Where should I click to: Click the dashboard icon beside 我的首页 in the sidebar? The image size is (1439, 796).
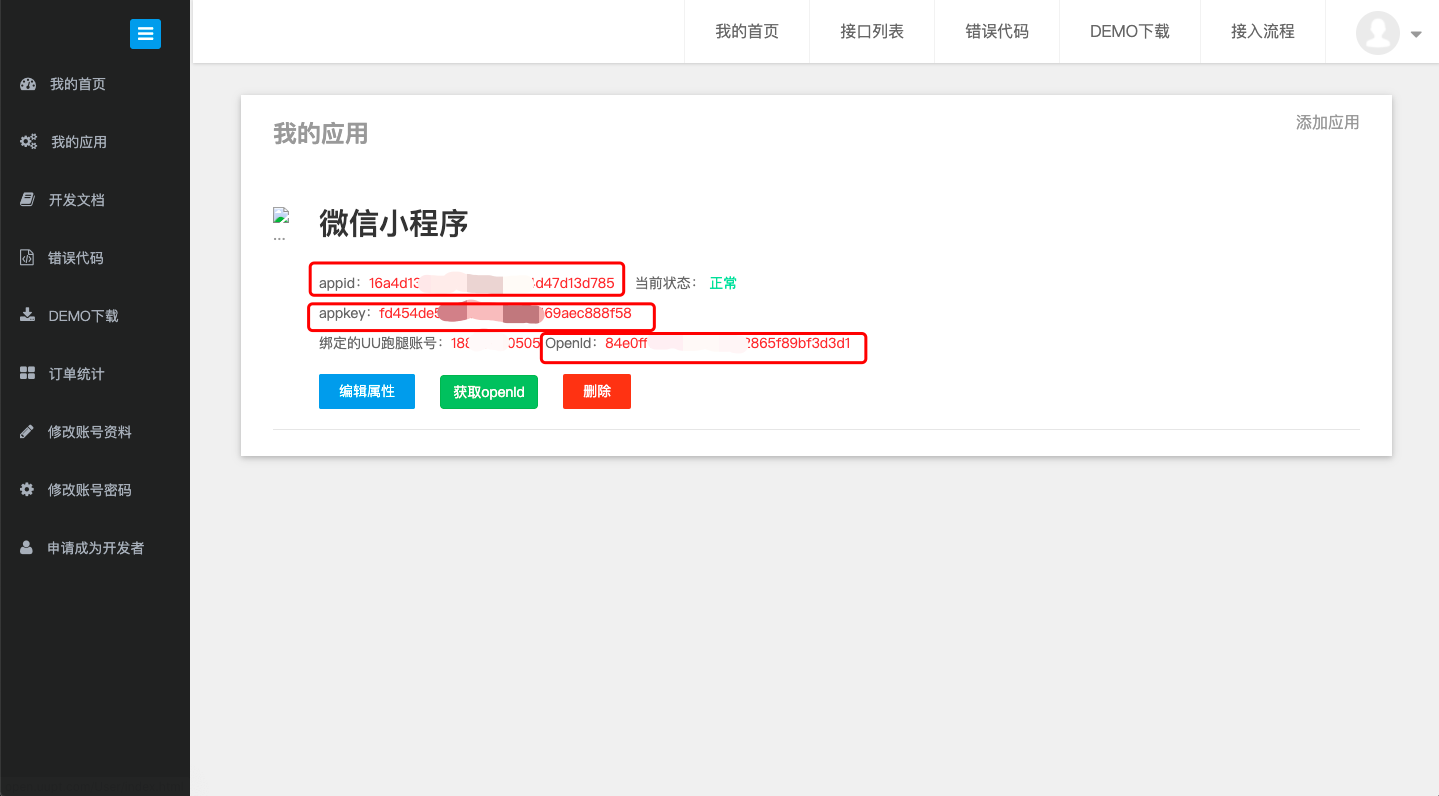[x=28, y=84]
